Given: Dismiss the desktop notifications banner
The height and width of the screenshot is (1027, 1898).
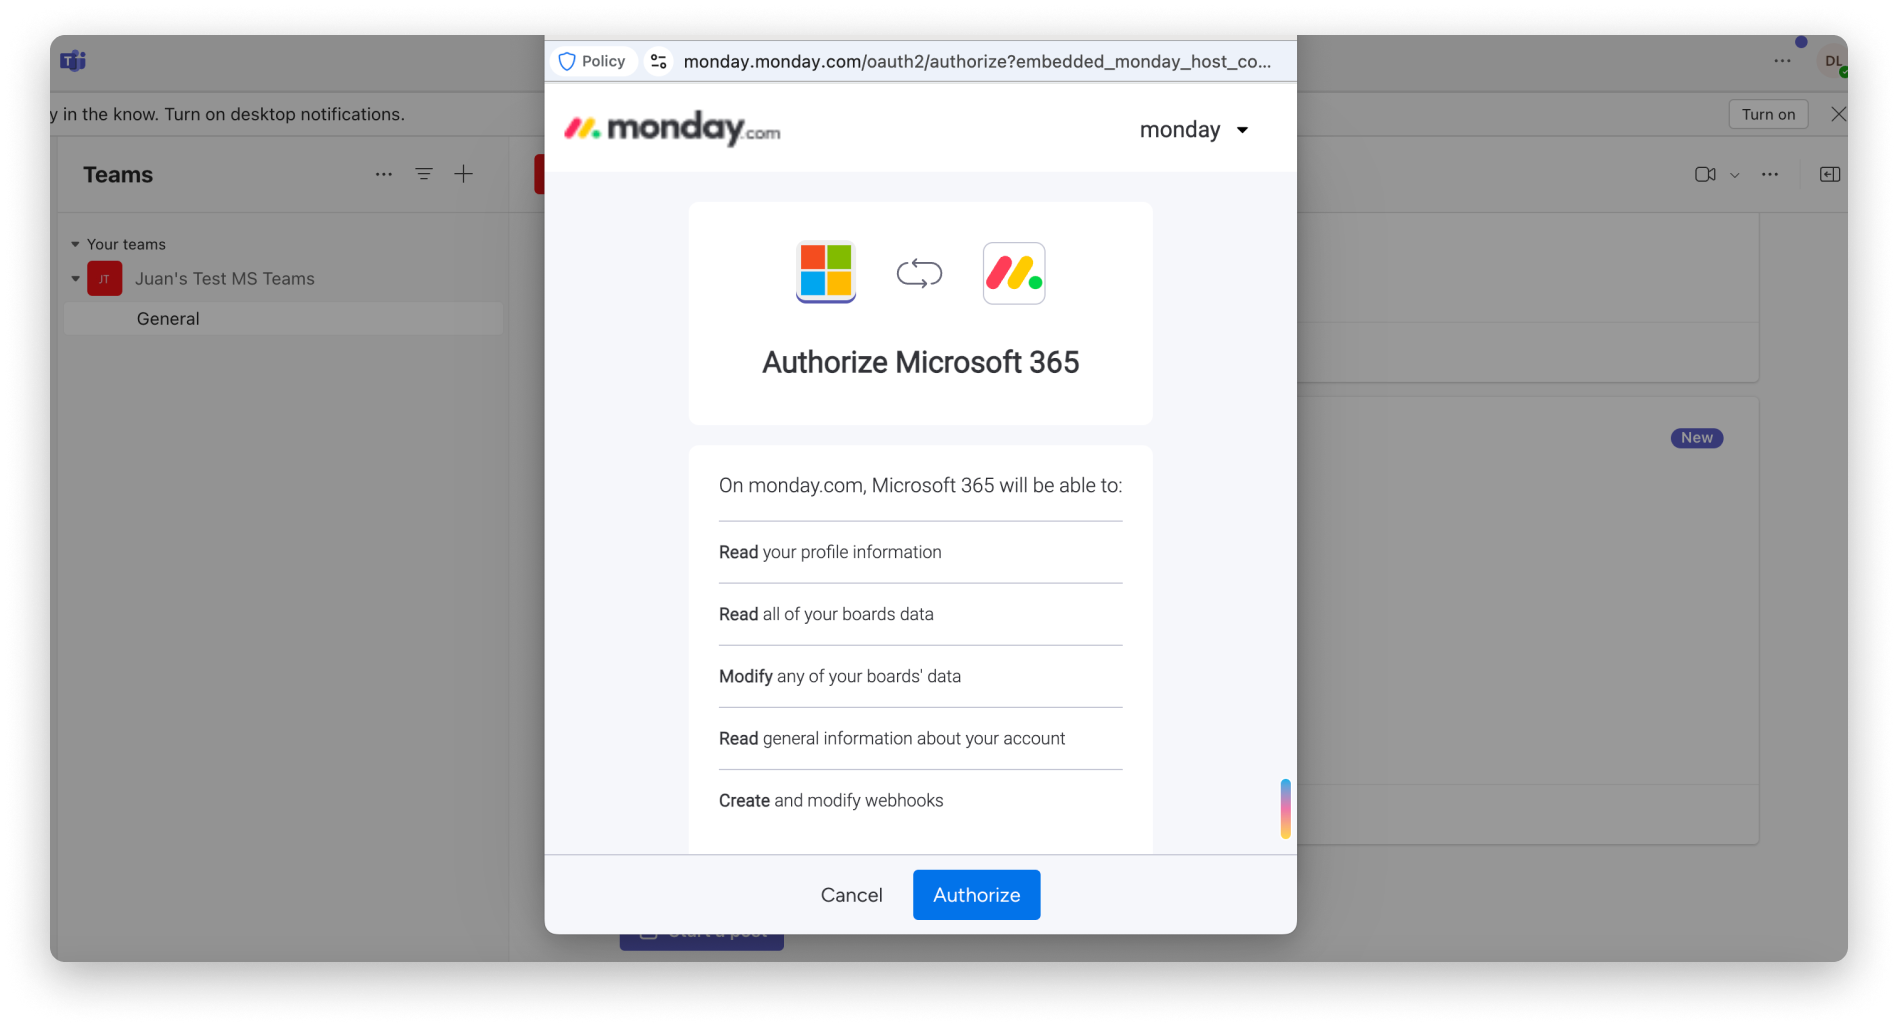Looking at the screenshot, I should [1838, 114].
